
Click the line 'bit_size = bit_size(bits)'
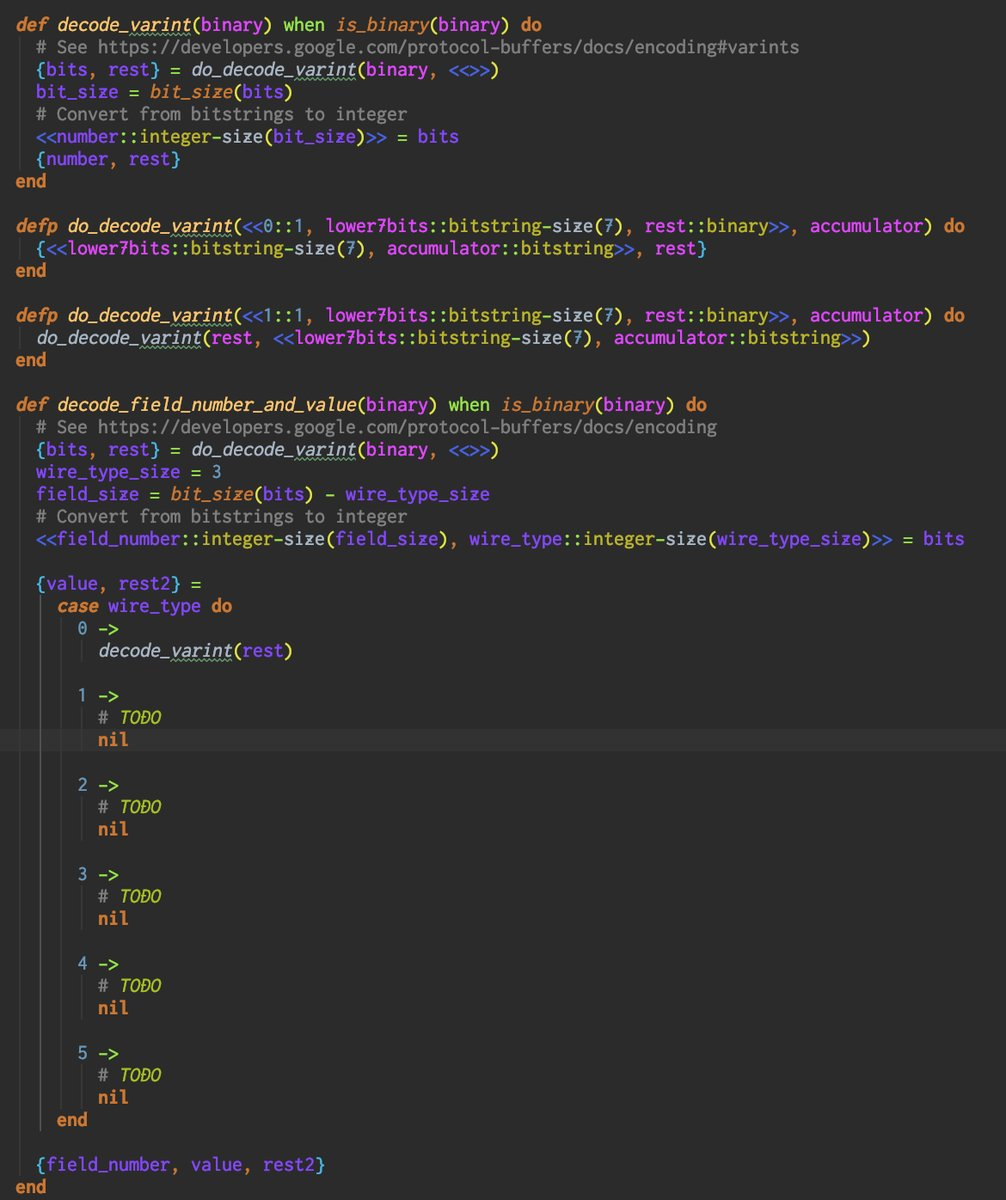coord(165,92)
